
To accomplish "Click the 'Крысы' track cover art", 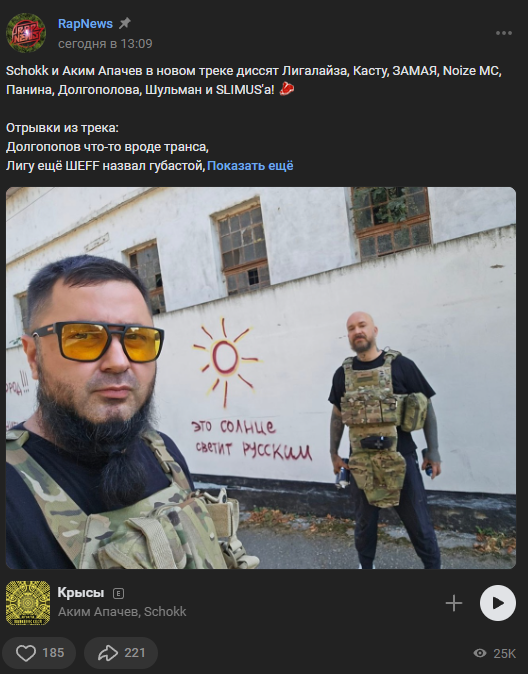I will (x=28, y=603).
